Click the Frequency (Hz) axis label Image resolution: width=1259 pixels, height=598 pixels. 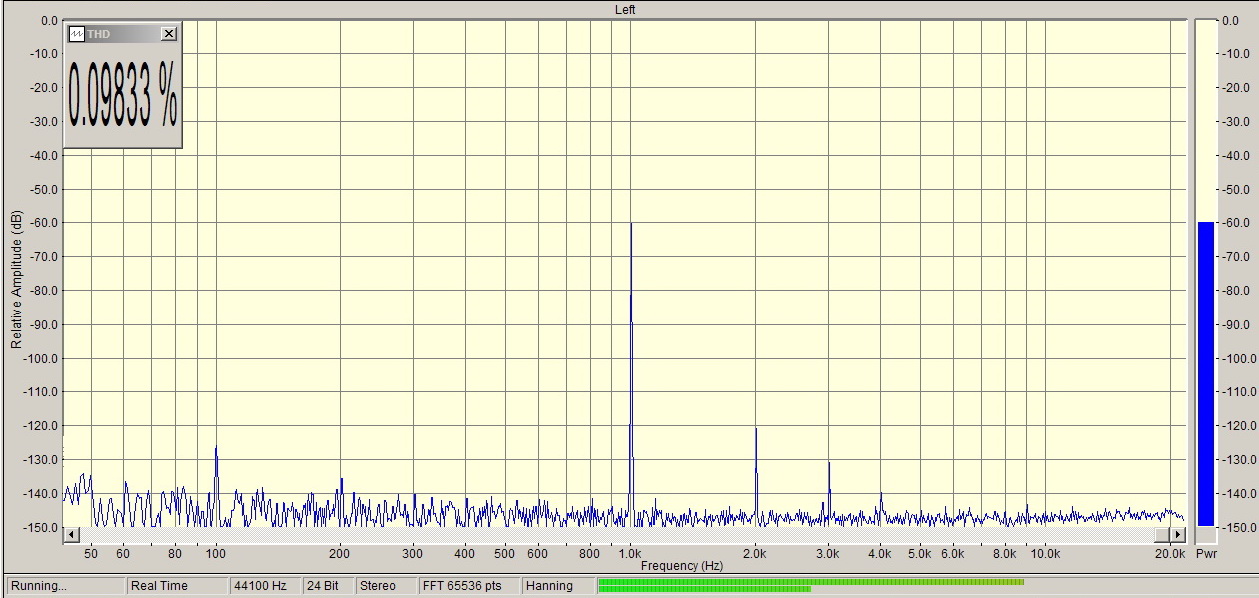[681, 566]
